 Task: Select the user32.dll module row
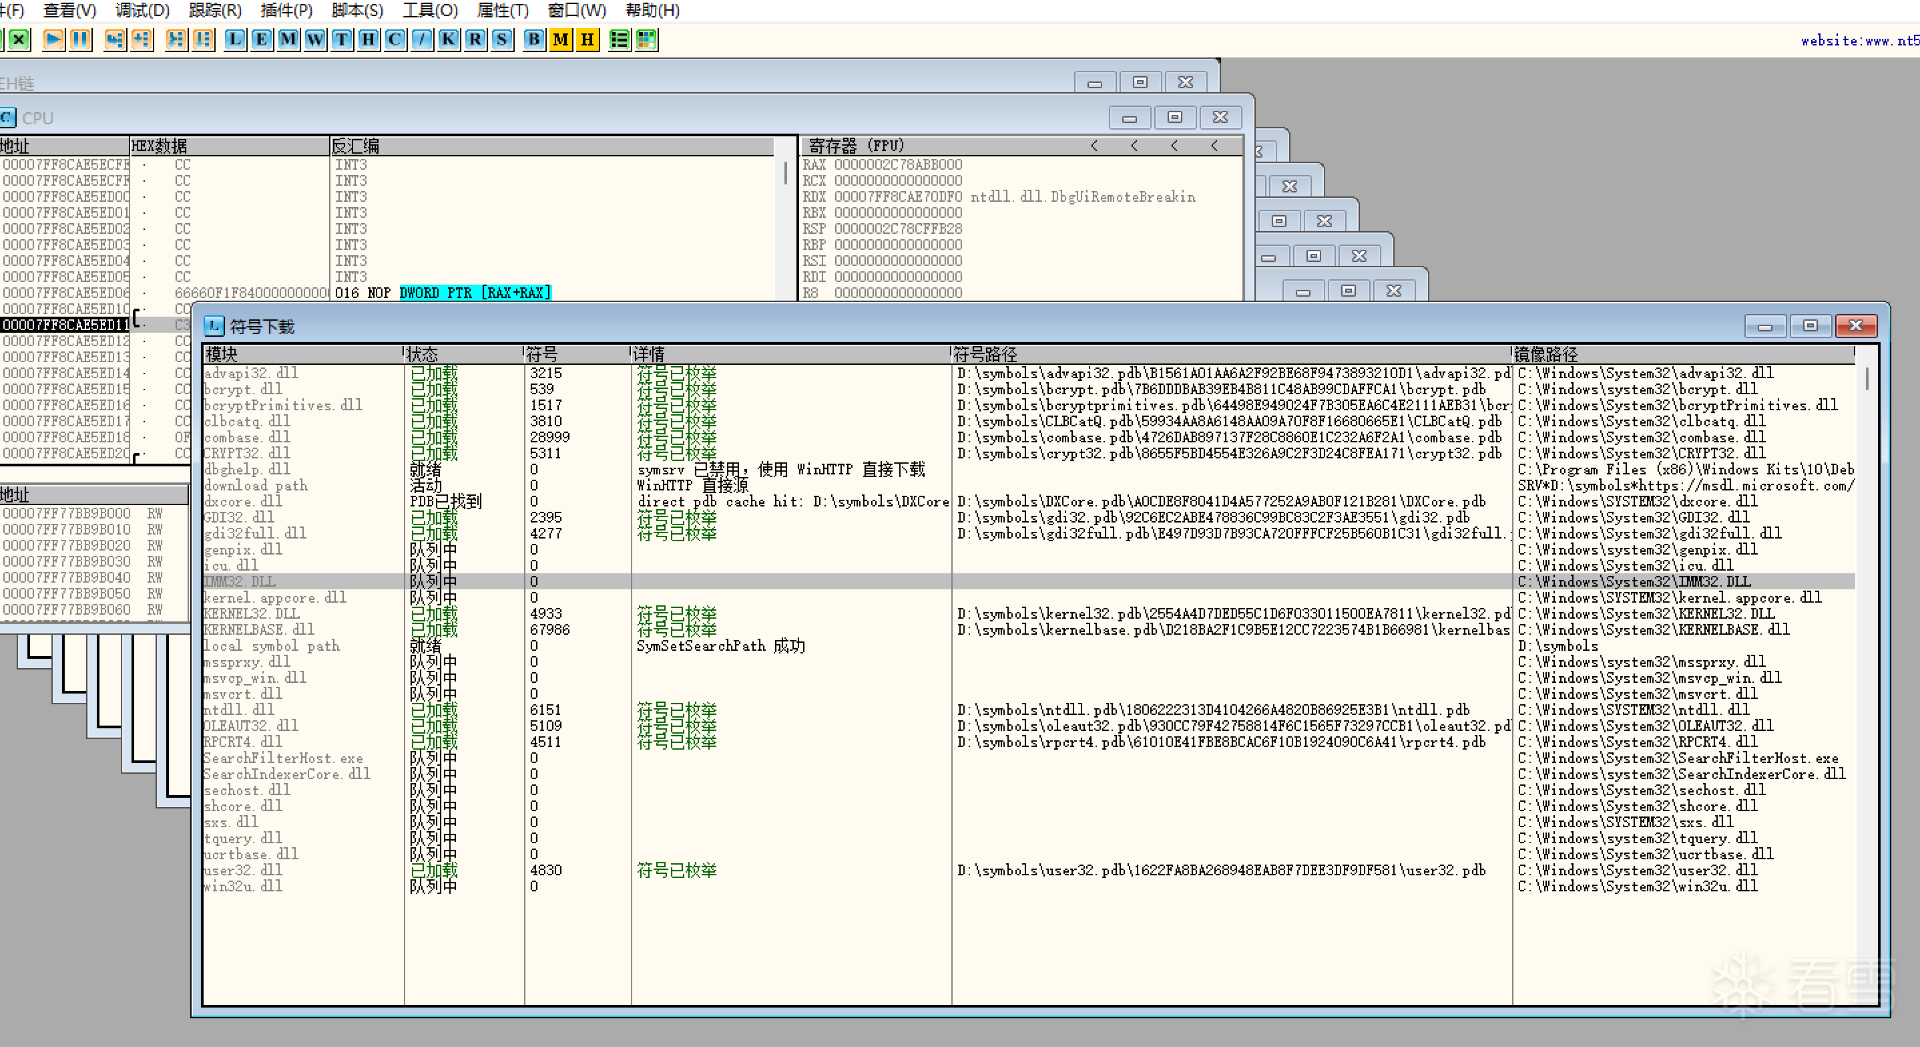pos(1028,870)
